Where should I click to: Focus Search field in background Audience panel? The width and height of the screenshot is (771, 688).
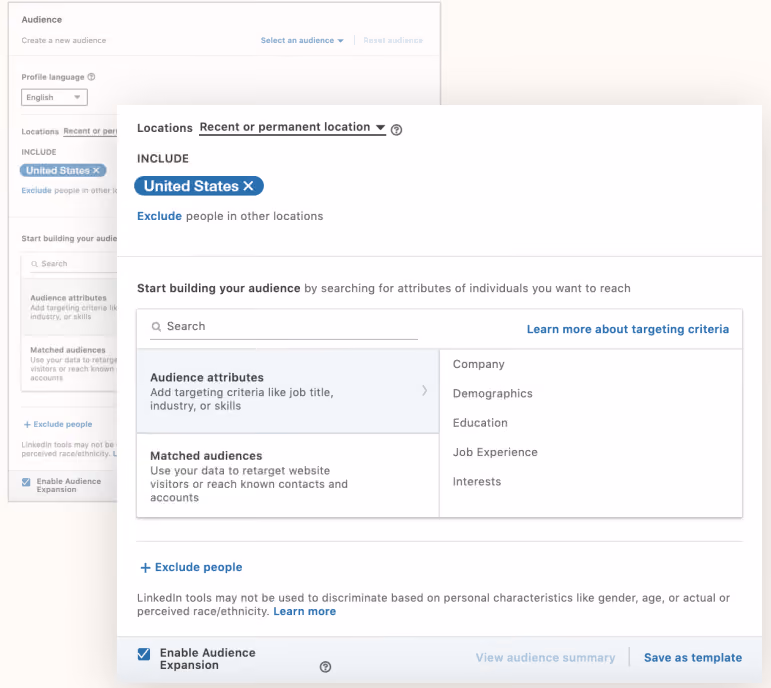point(74,264)
